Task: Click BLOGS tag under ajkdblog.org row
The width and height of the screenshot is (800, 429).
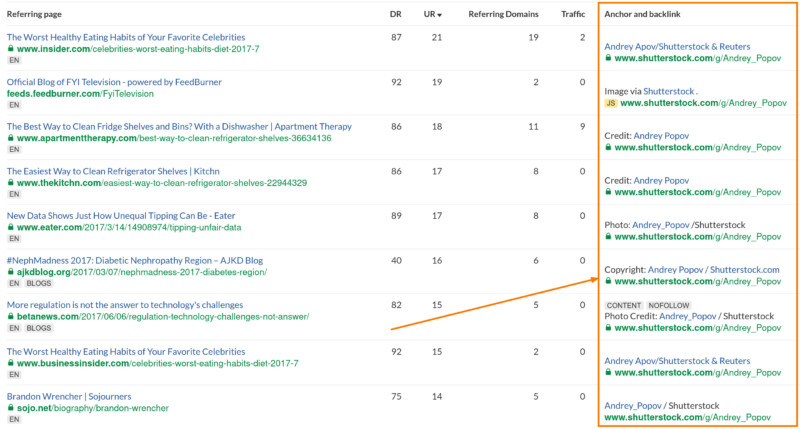Action: [39, 283]
